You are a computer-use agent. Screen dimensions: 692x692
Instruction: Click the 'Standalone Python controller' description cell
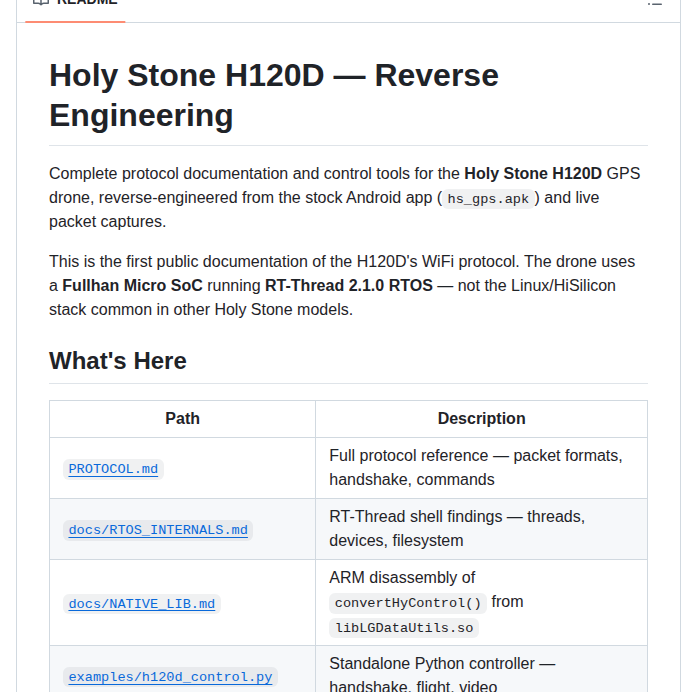(x=481, y=670)
